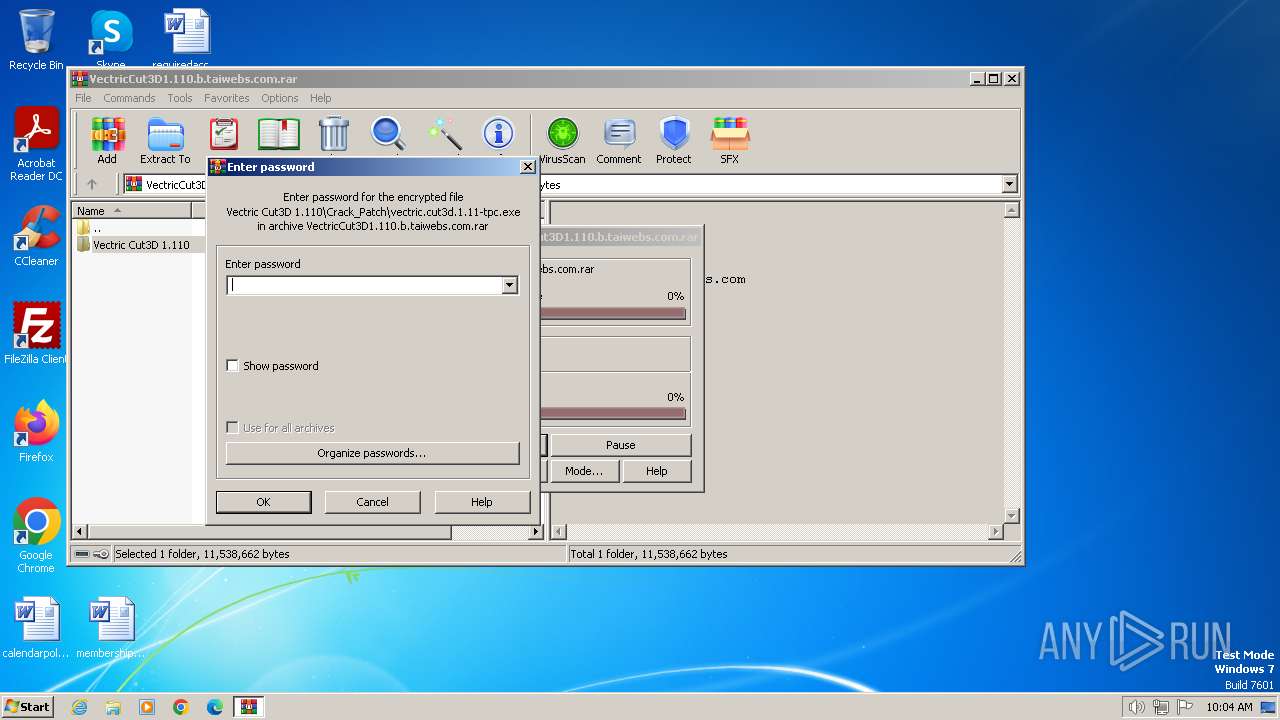Click volume speaker icon in system tray
Screen dimensions: 1280x720
[1136, 707]
